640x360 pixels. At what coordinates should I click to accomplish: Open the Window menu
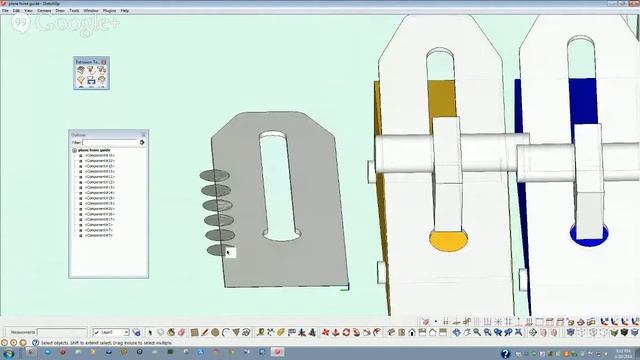click(91, 11)
